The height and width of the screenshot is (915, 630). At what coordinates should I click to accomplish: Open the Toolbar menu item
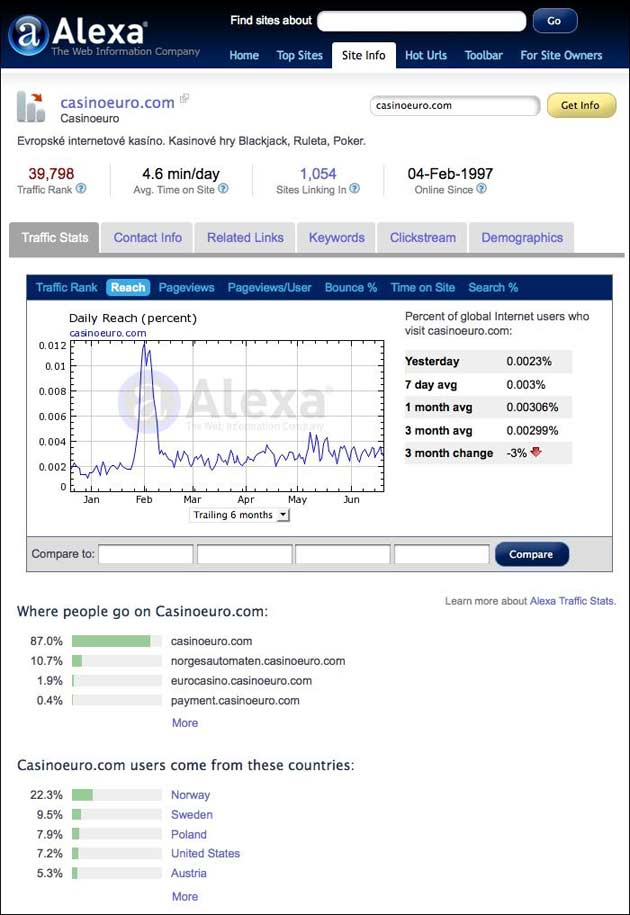click(484, 55)
